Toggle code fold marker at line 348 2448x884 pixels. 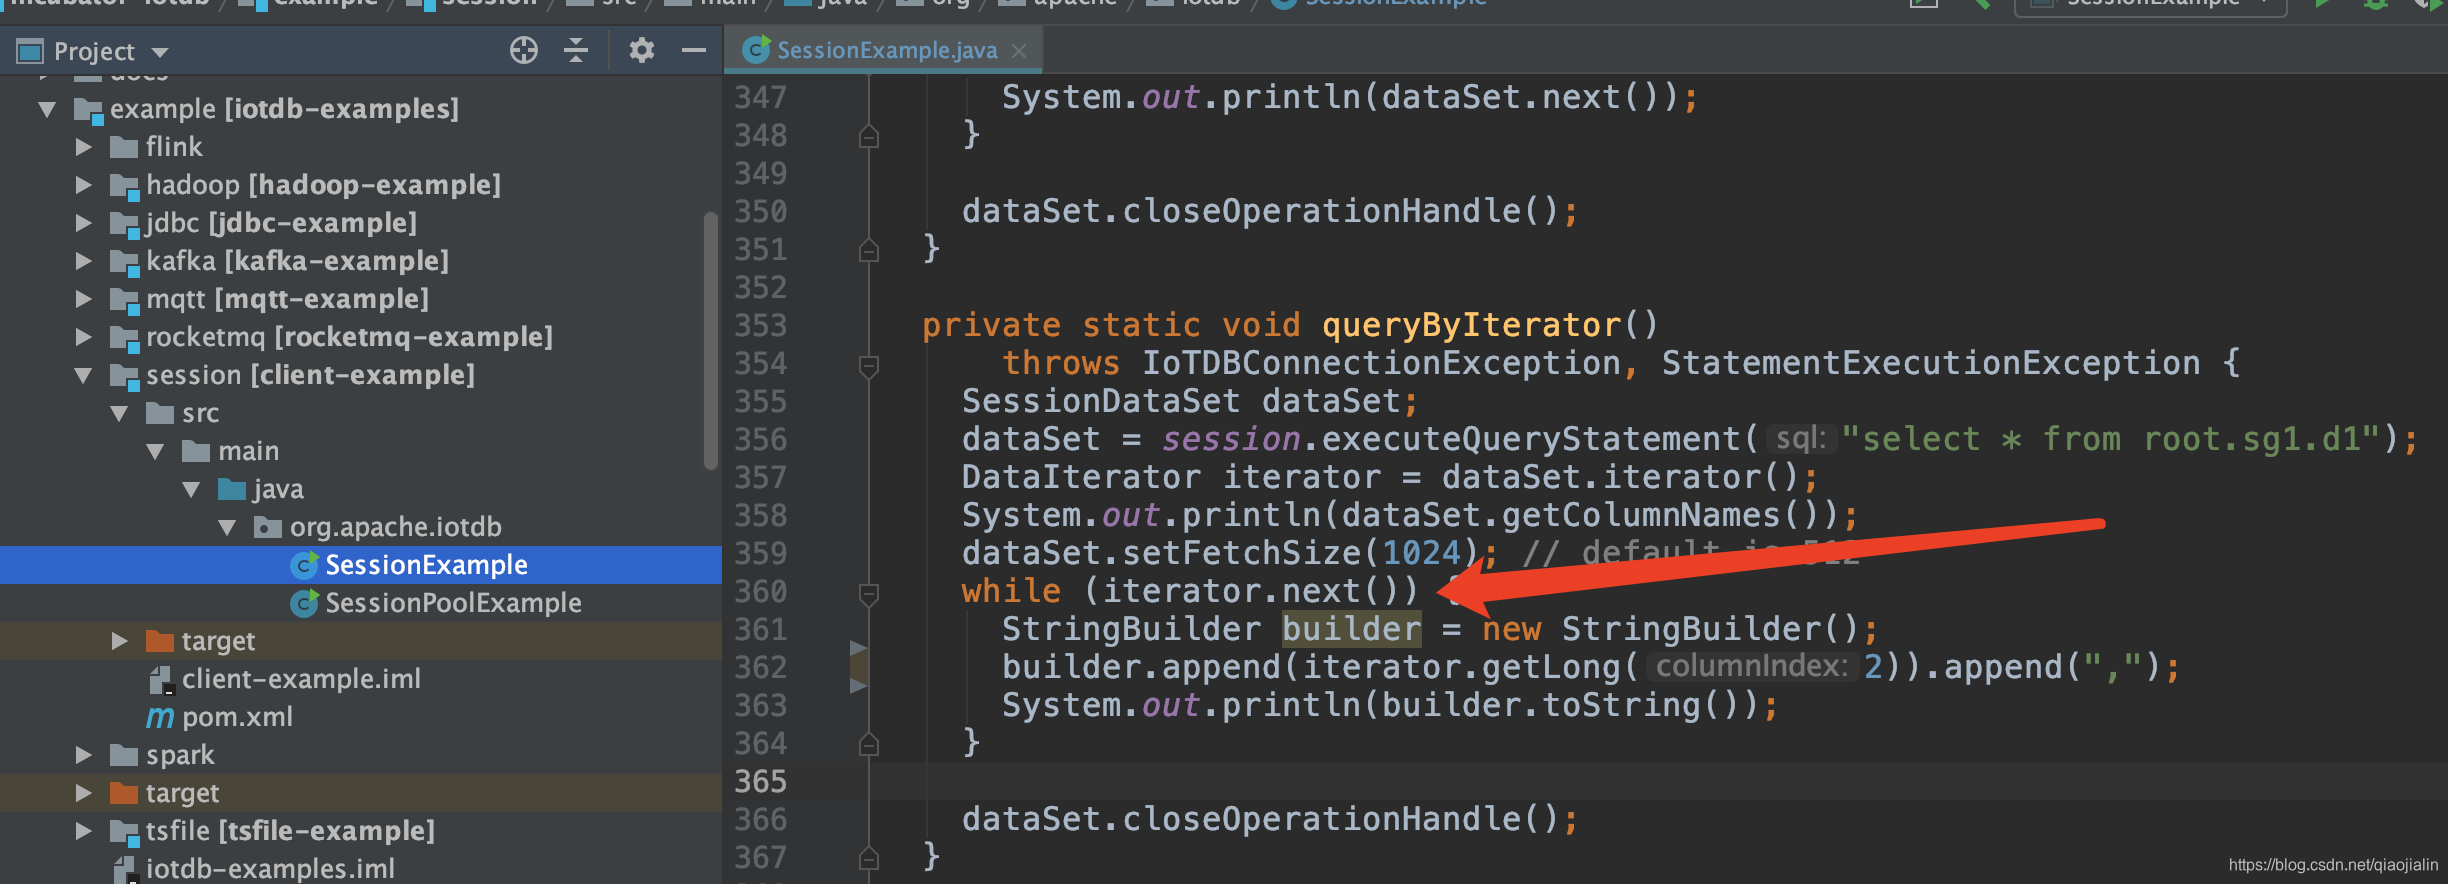point(869,136)
